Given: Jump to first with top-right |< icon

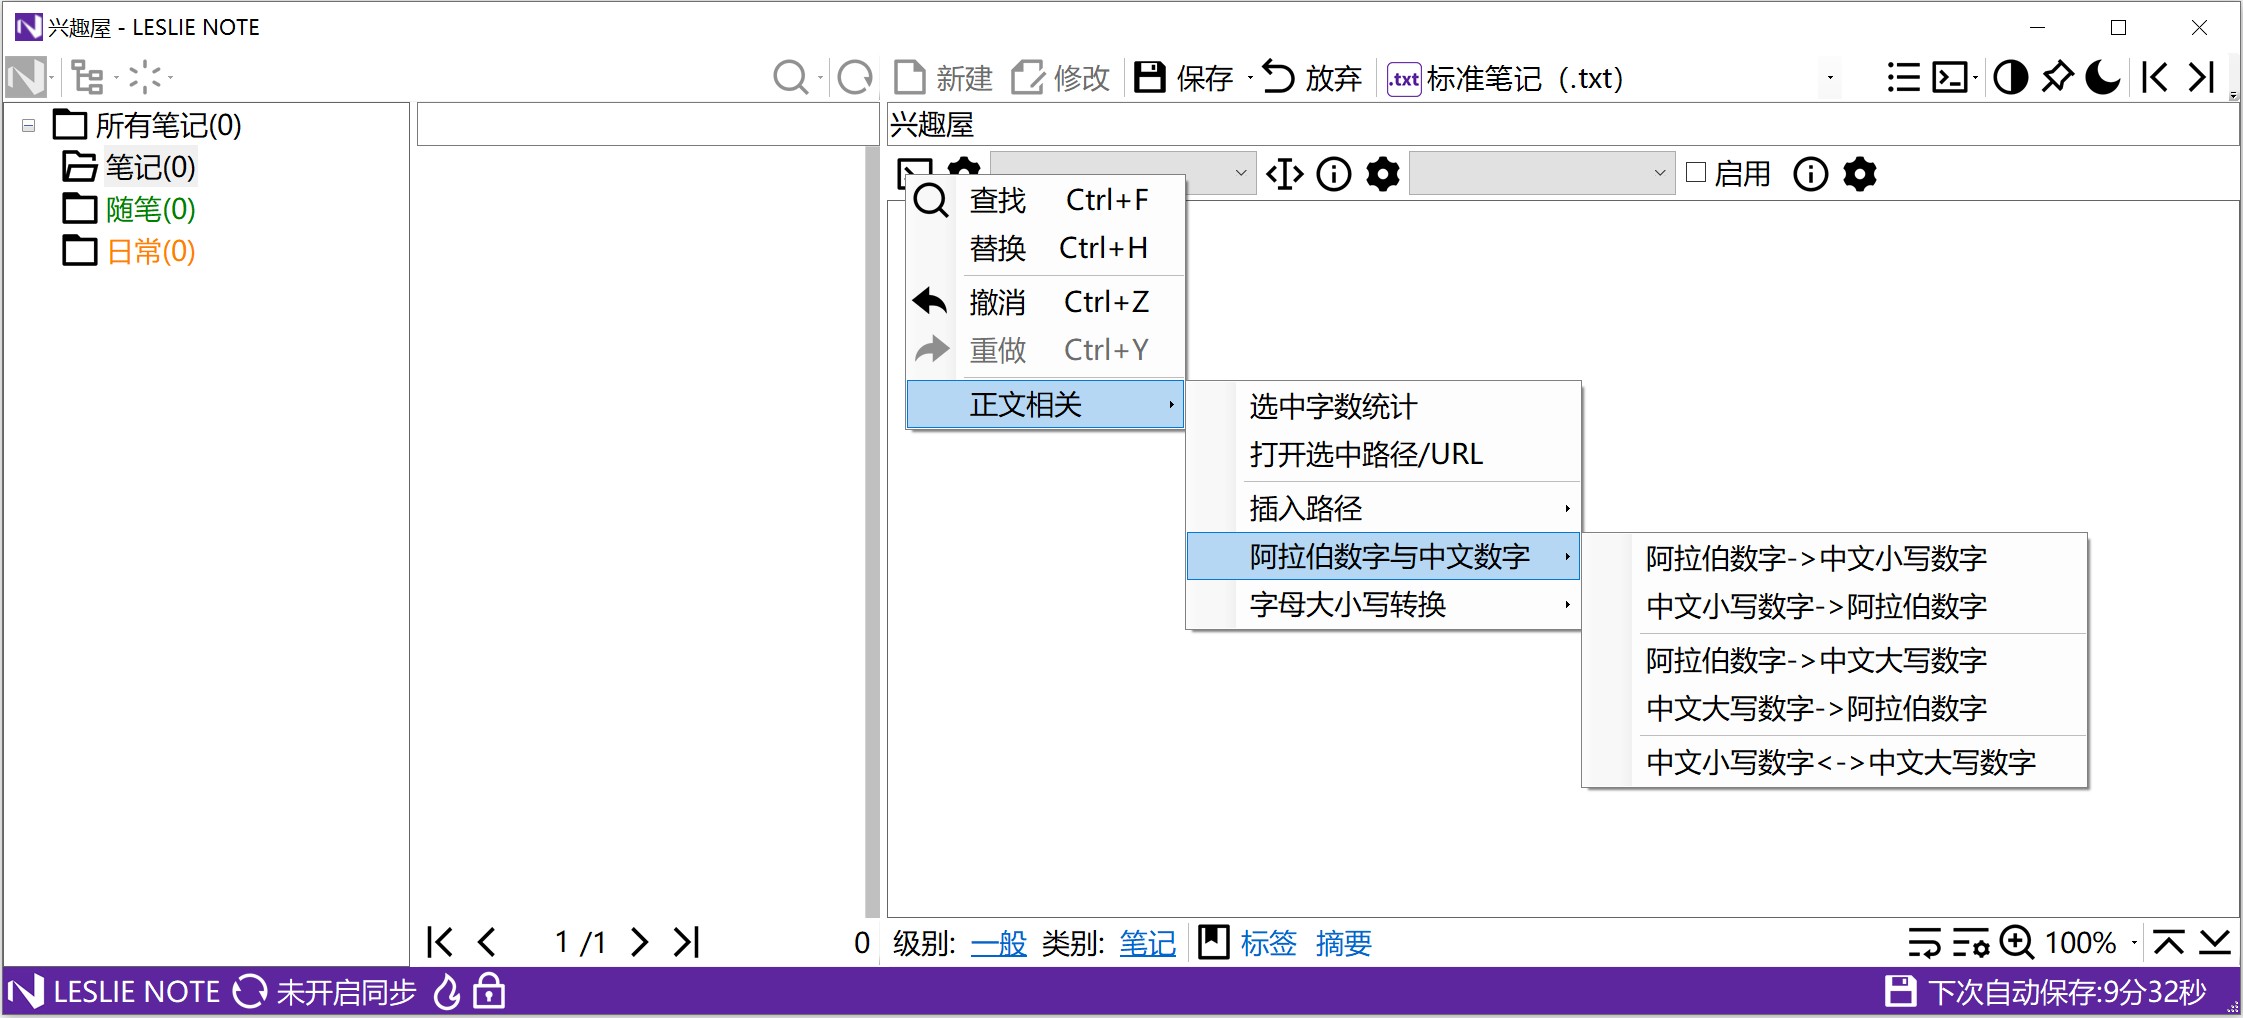Looking at the screenshot, I should (2155, 77).
